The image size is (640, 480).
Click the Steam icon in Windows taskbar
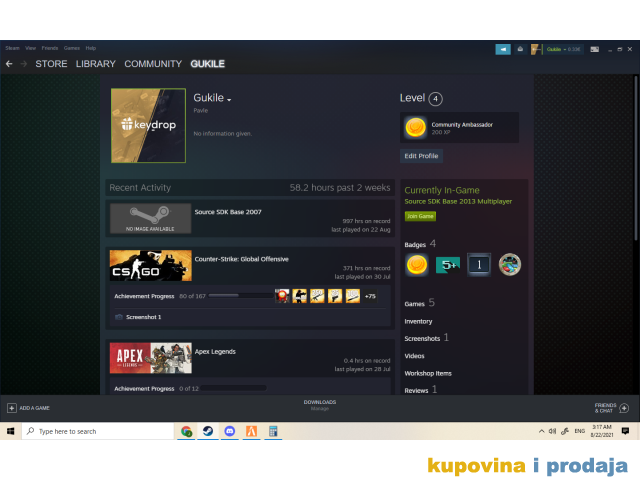(x=208, y=431)
